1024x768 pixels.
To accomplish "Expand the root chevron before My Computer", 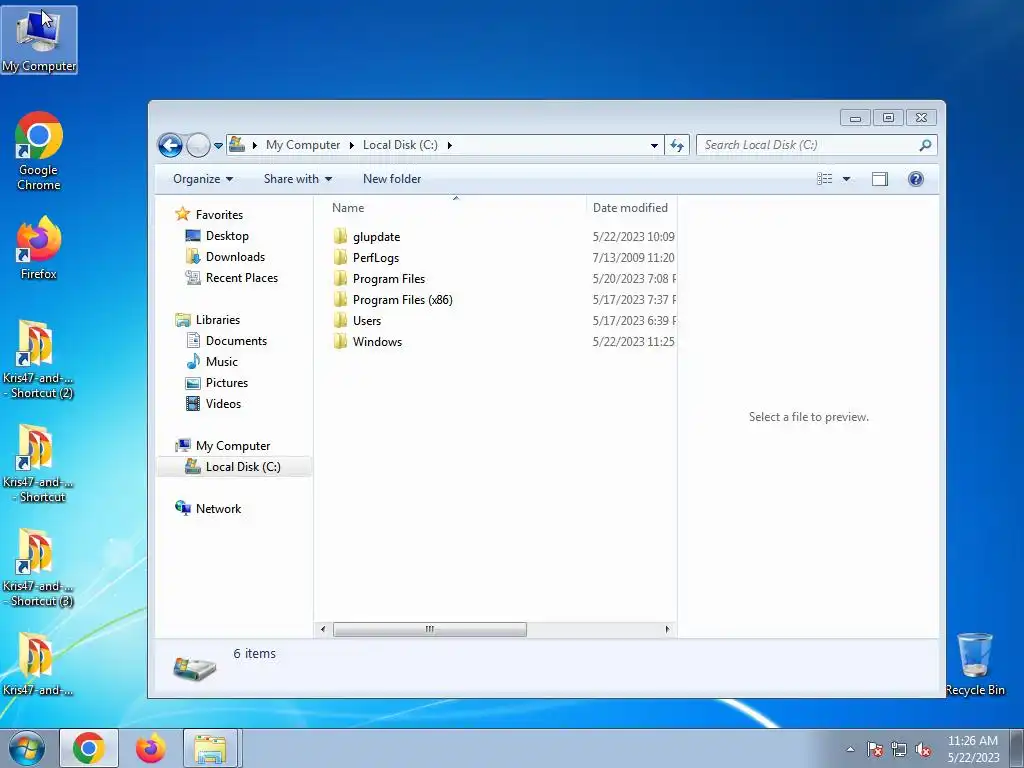I will click(x=255, y=145).
